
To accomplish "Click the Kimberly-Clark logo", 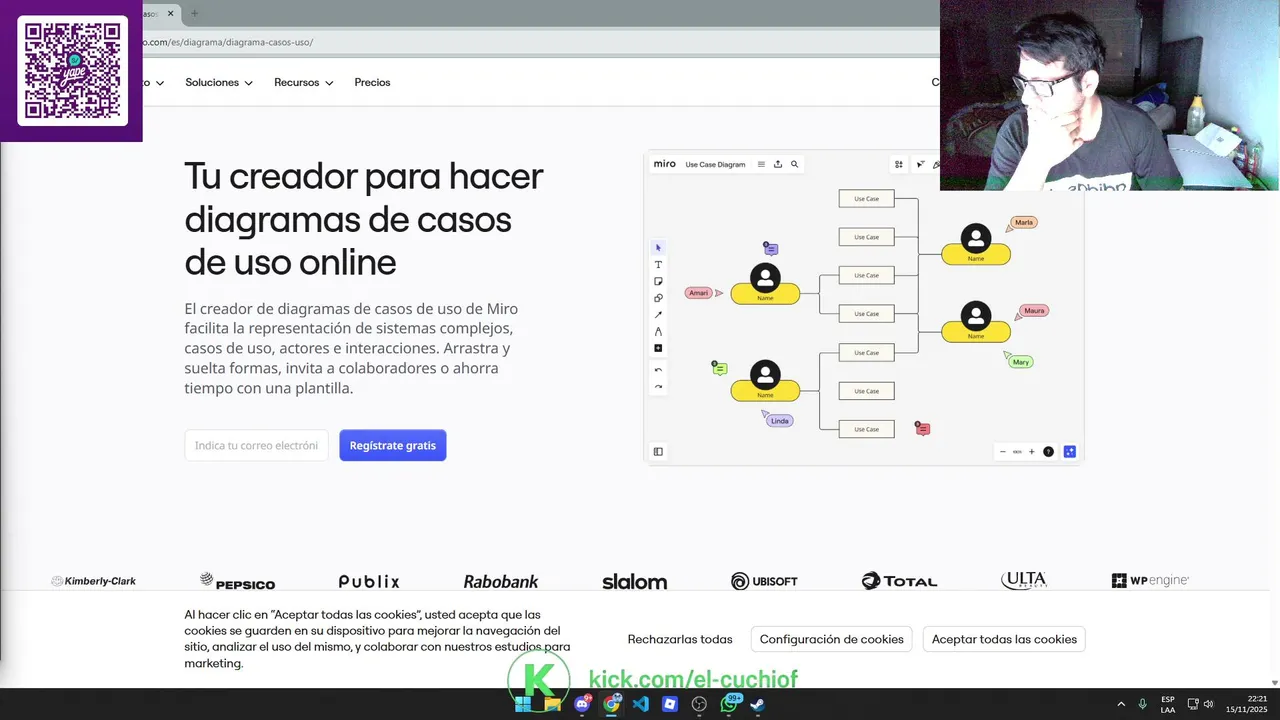I will pos(94,581).
